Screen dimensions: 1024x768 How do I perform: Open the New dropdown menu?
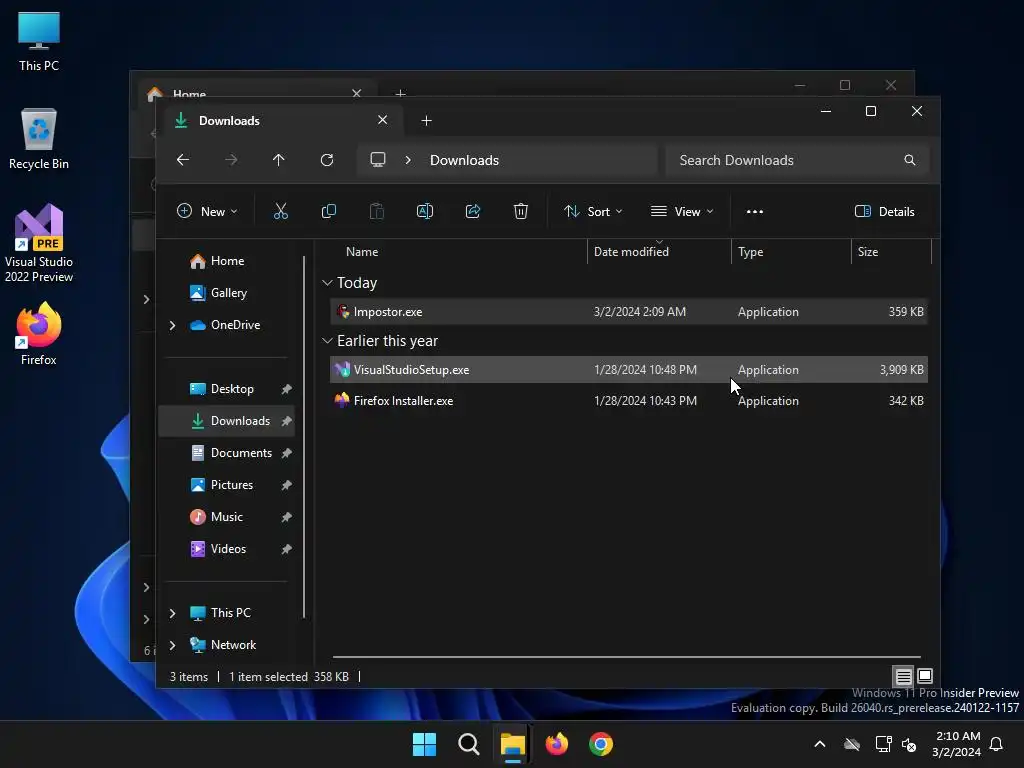point(207,211)
